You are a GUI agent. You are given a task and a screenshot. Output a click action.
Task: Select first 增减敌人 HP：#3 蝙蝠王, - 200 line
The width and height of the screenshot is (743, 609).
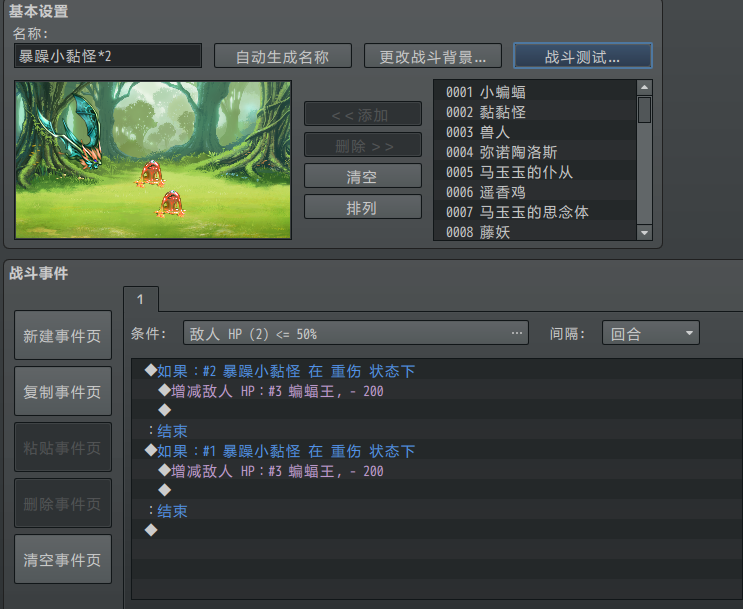(x=437, y=391)
